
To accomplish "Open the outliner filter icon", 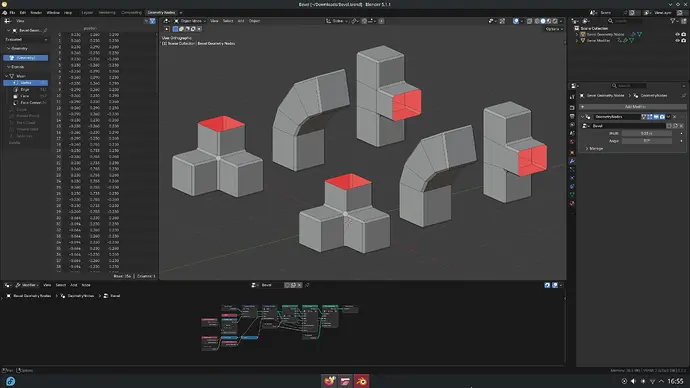I will [673, 21].
